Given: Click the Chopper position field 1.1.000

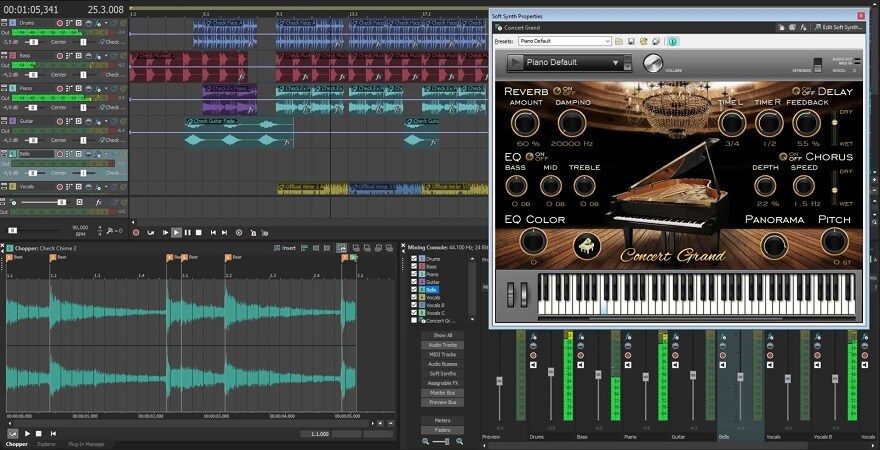Looking at the screenshot, I should pos(315,434).
